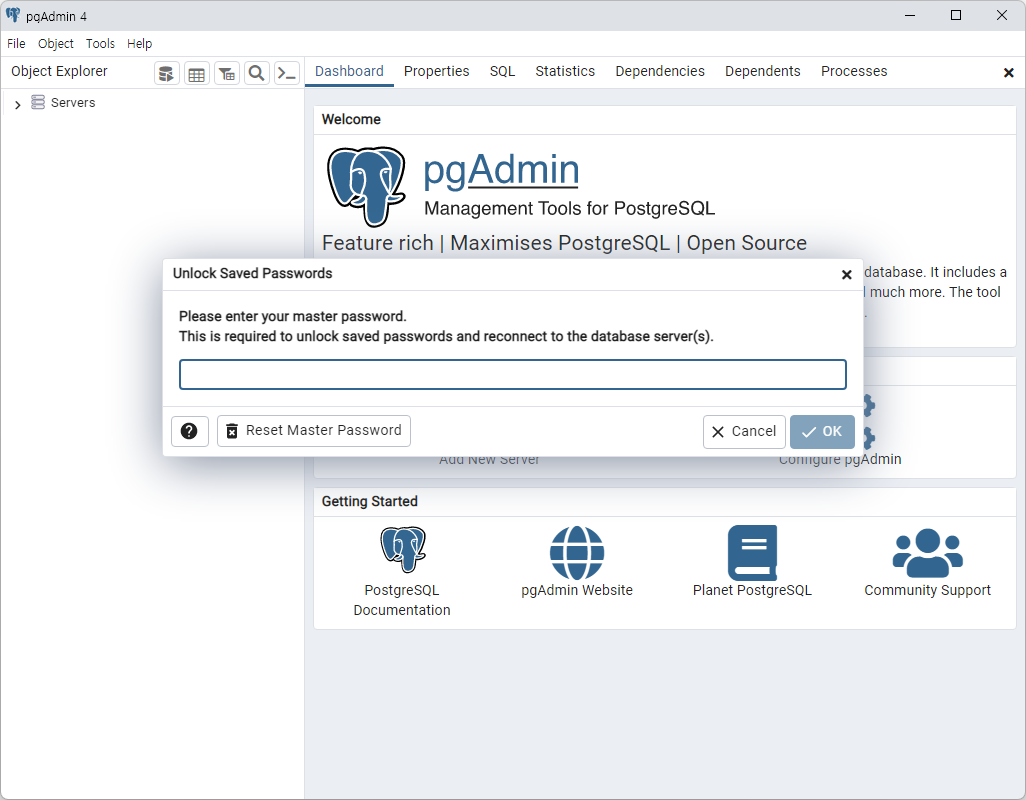Screen dimensions: 1026x800
Task: Switch to the Dependencies tab
Action: [660, 71]
